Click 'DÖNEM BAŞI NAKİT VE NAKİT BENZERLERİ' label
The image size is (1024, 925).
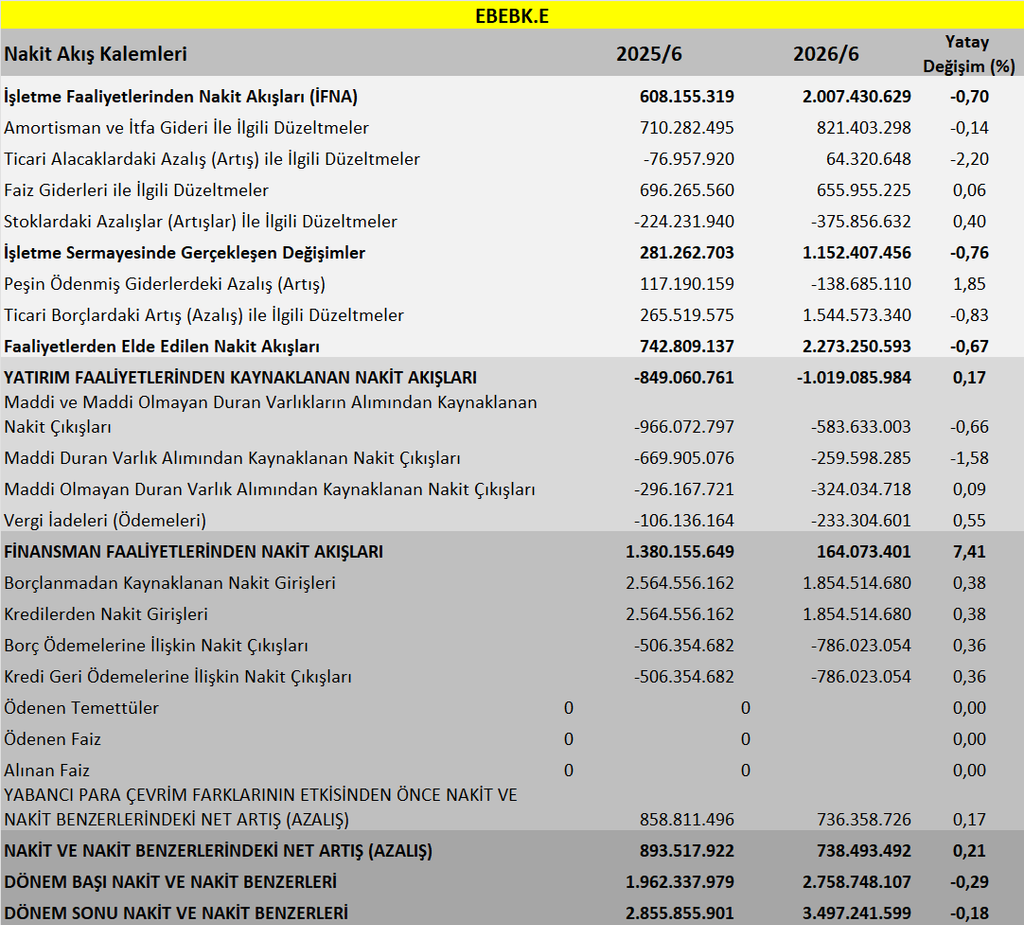point(170,883)
